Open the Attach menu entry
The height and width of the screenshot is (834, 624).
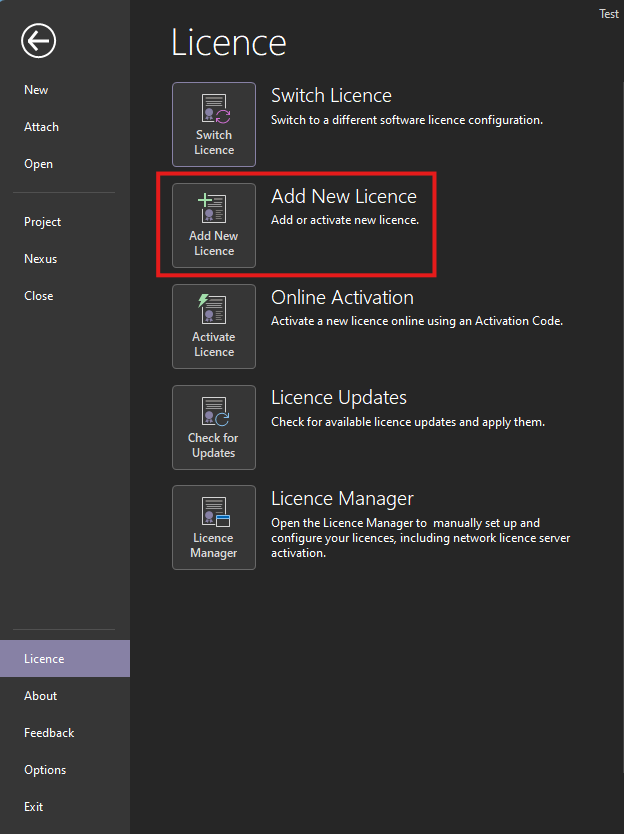click(41, 126)
